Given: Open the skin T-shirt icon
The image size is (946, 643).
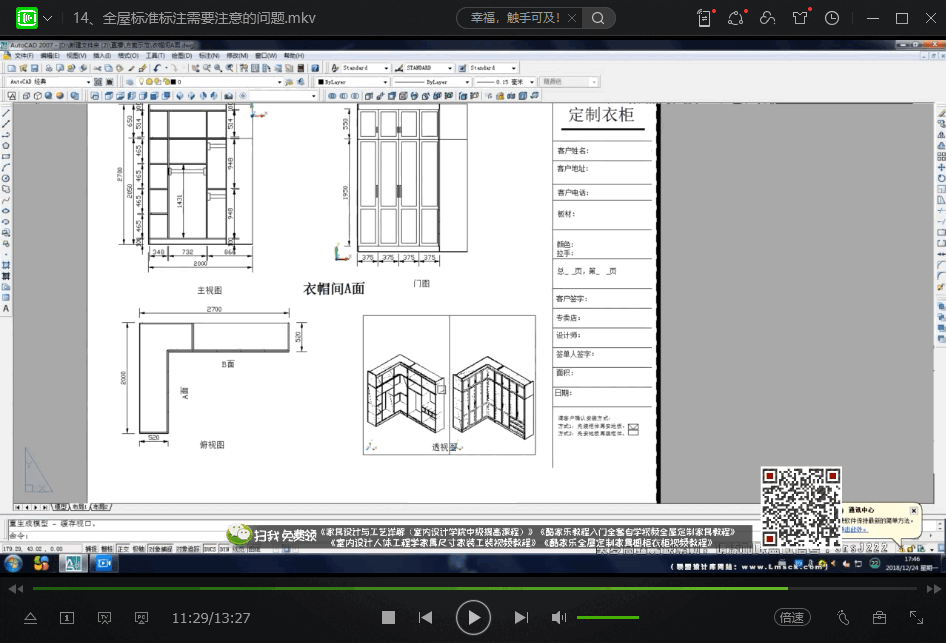Looking at the screenshot, I should [800, 18].
